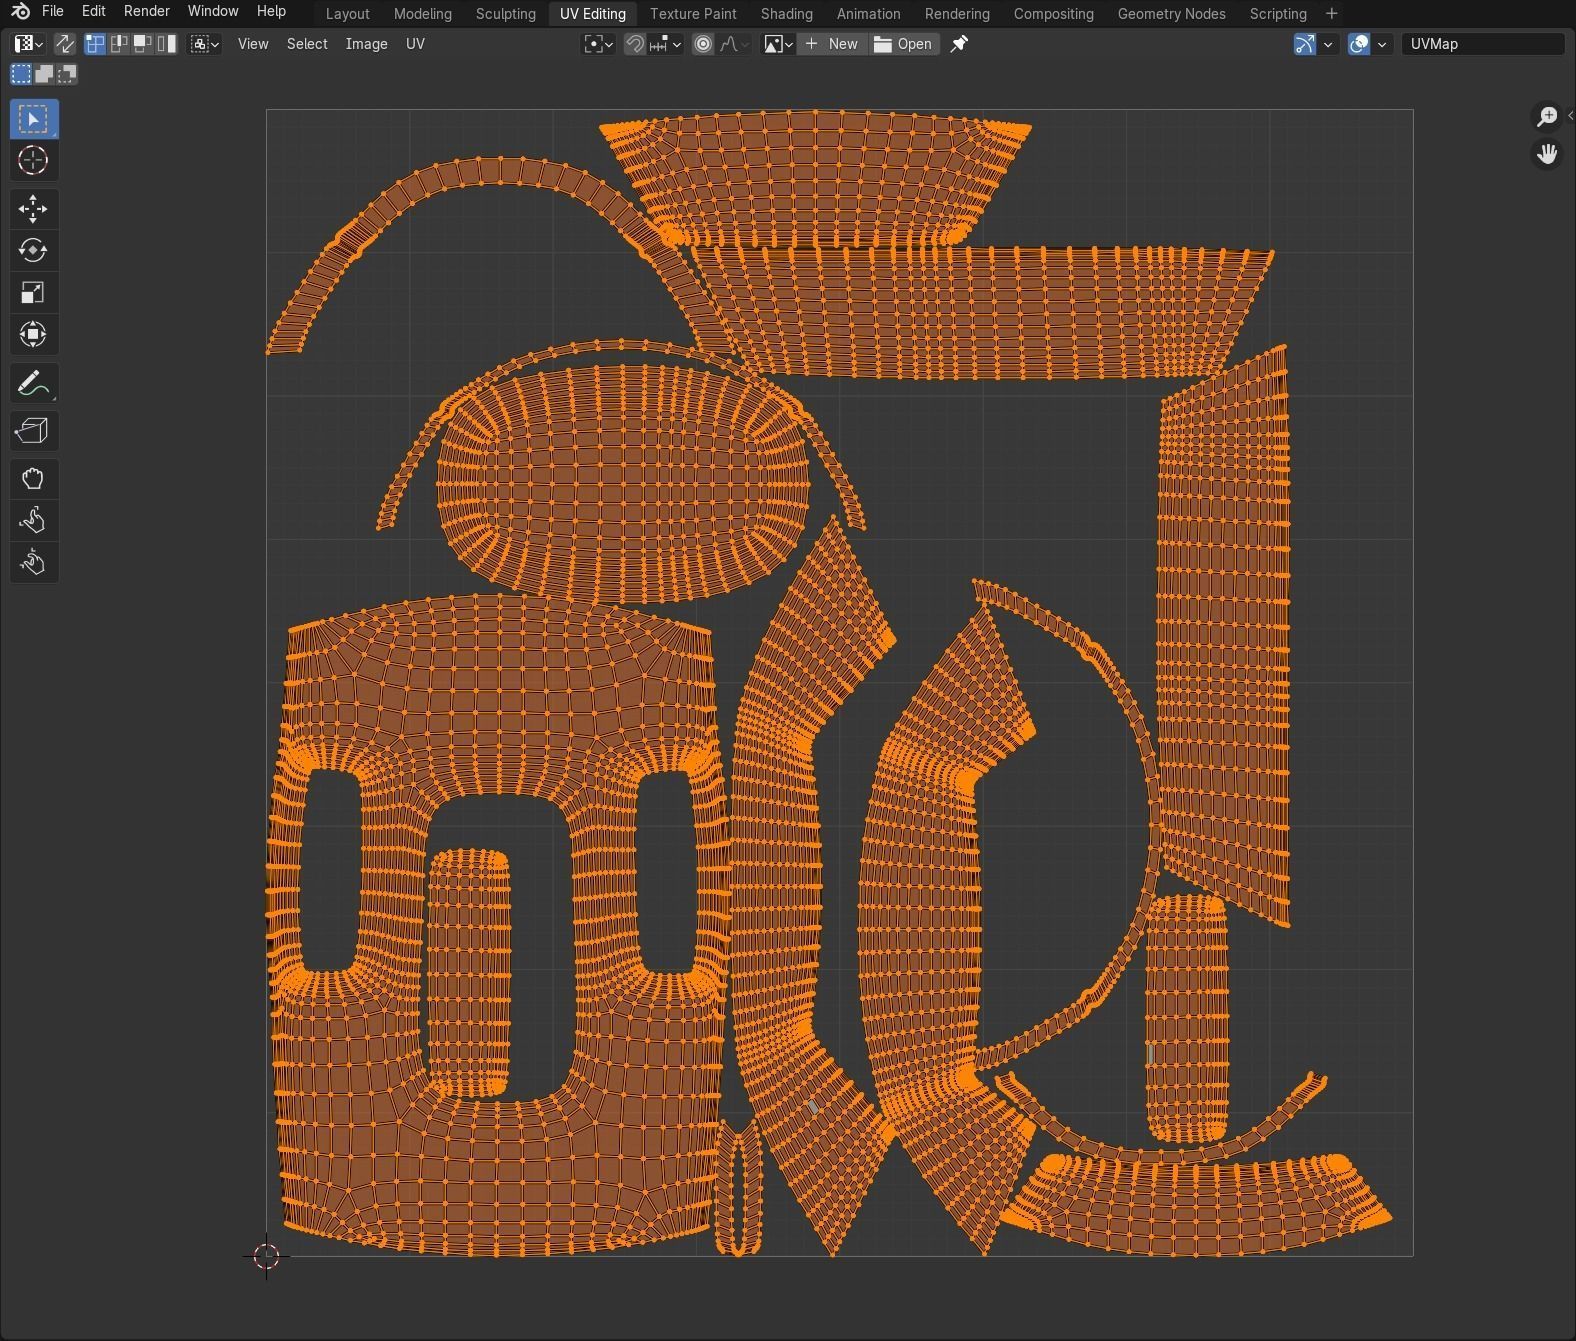The width and height of the screenshot is (1576, 1341).
Task: Select the Rotate tool
Action: (x=33, y=250)
